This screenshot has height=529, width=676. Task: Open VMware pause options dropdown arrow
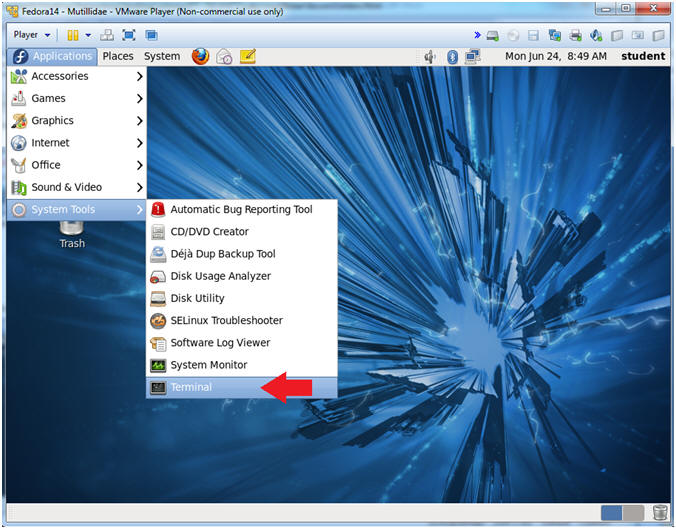88,35
